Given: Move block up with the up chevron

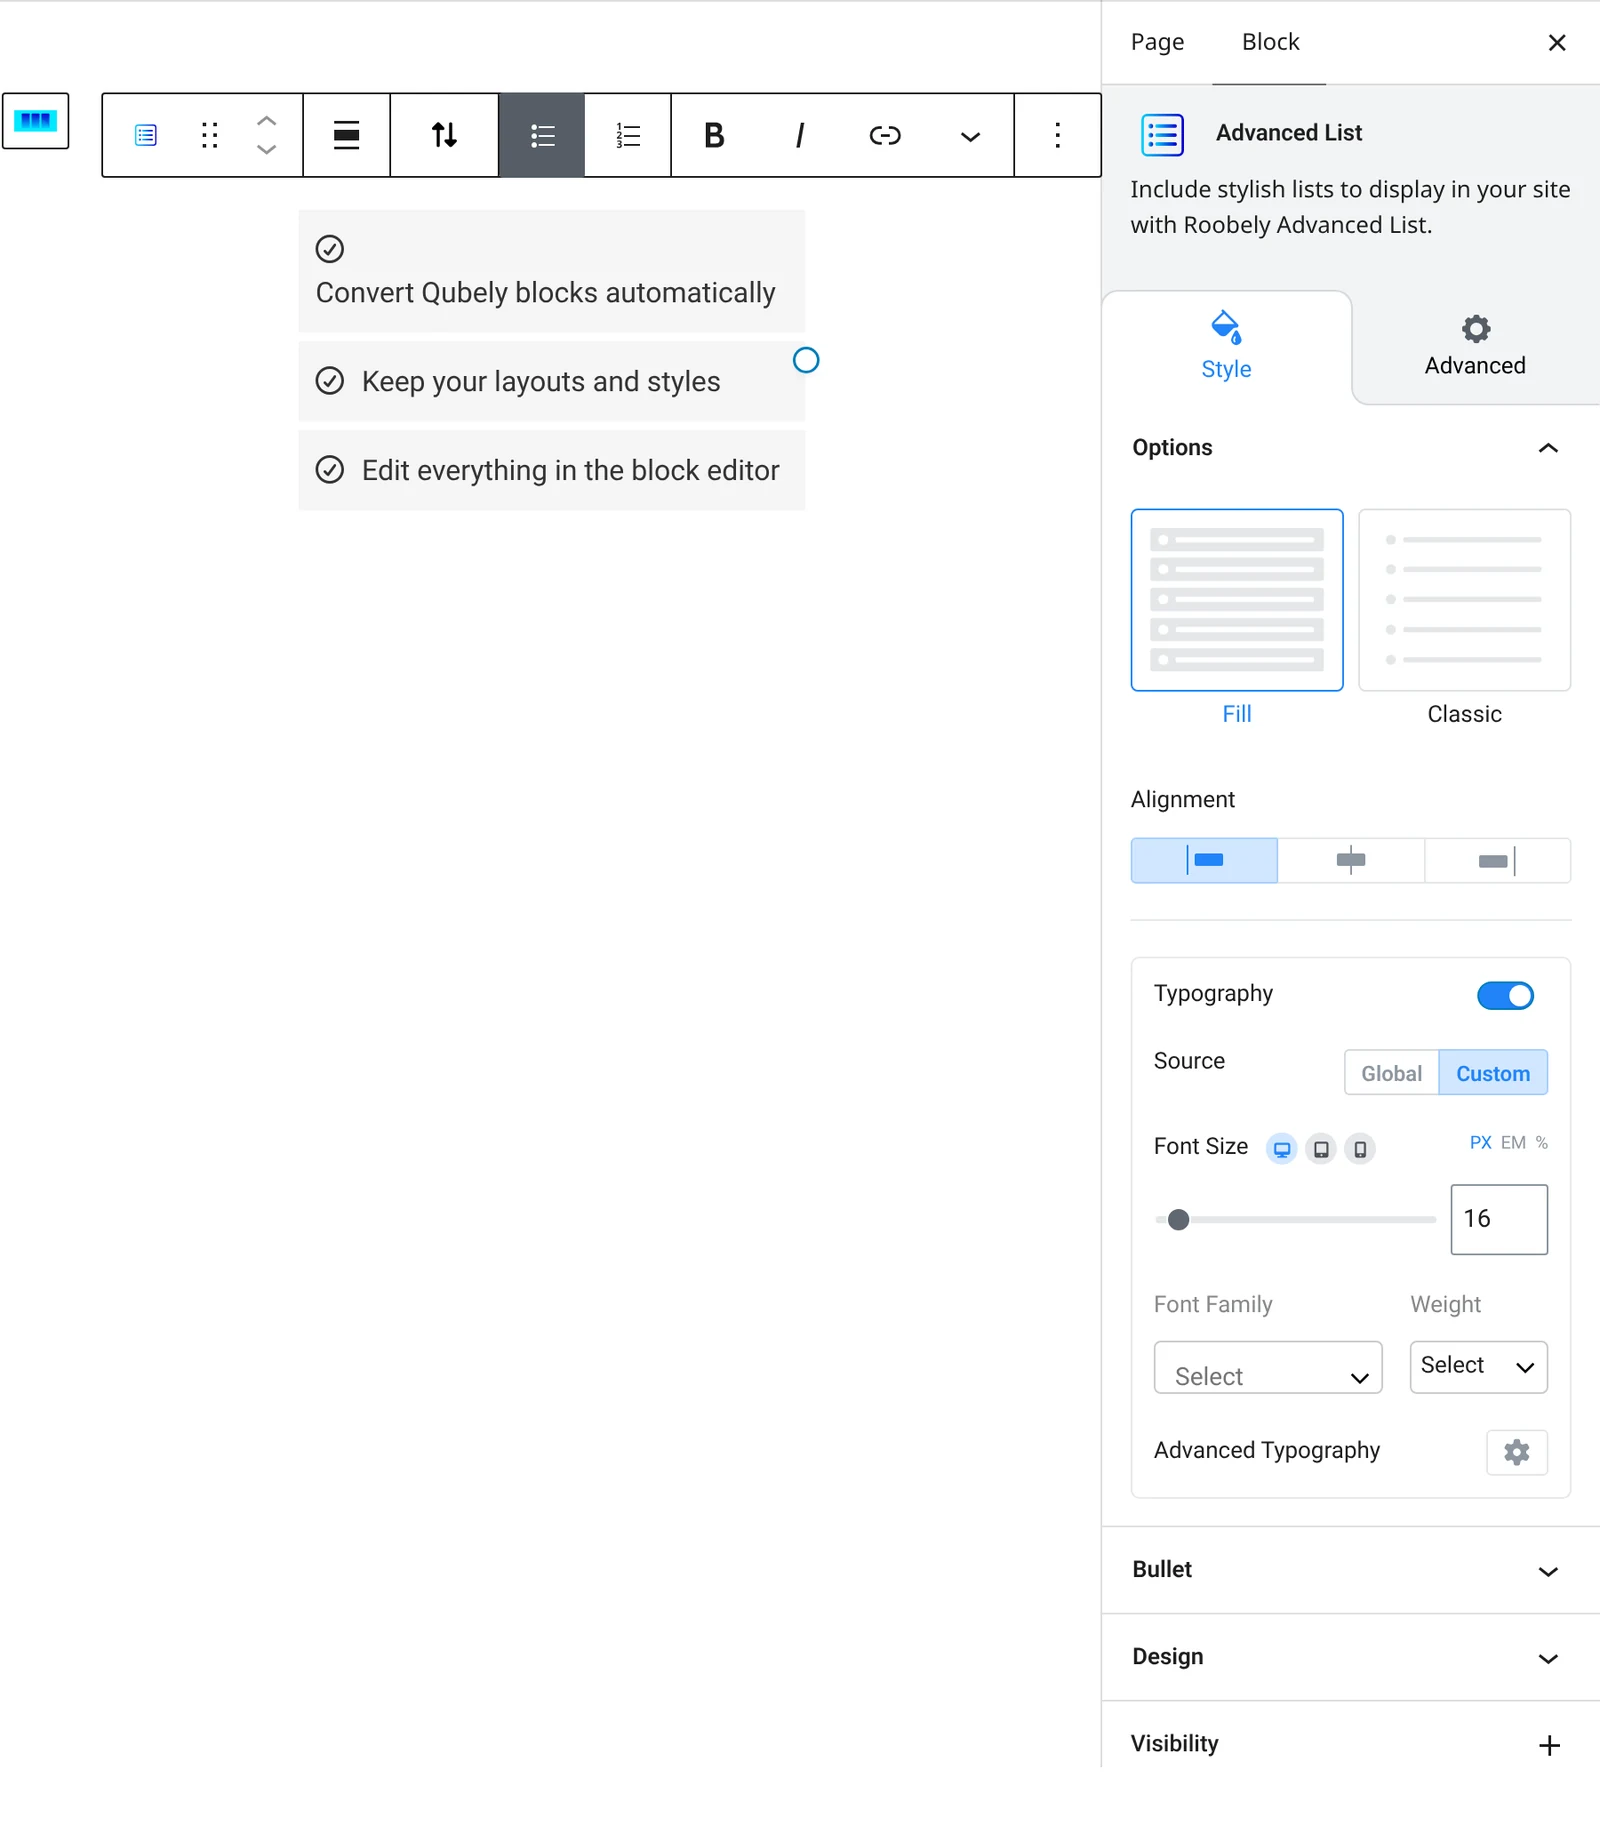Looking at the screenshot, I should tap(266, 120).
